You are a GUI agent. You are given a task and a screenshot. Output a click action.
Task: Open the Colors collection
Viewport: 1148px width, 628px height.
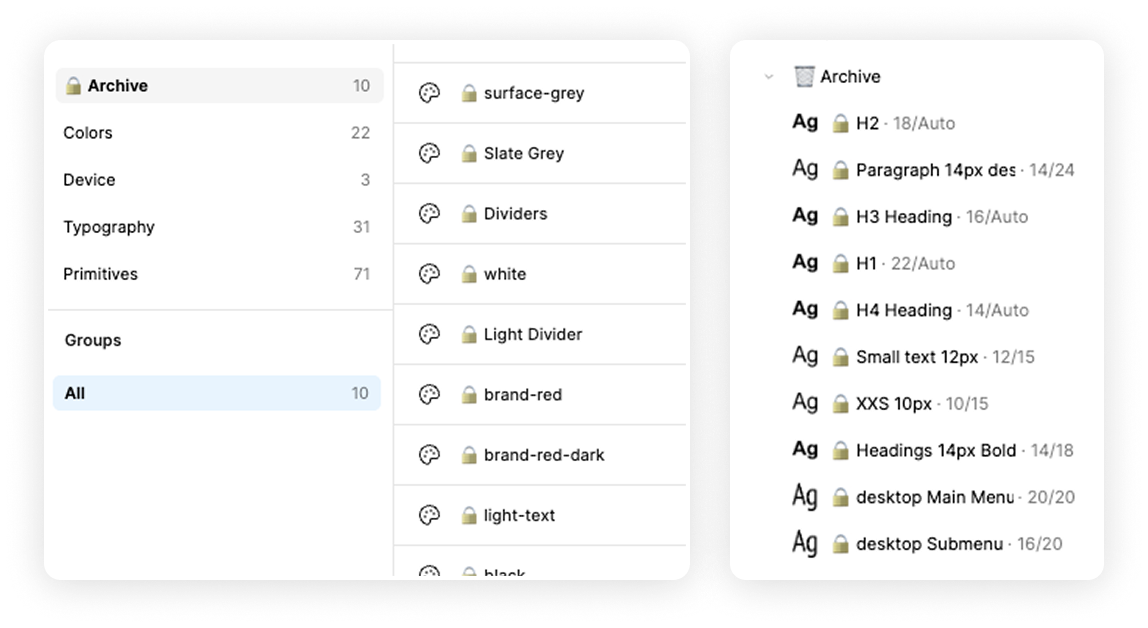click(88, 133)
